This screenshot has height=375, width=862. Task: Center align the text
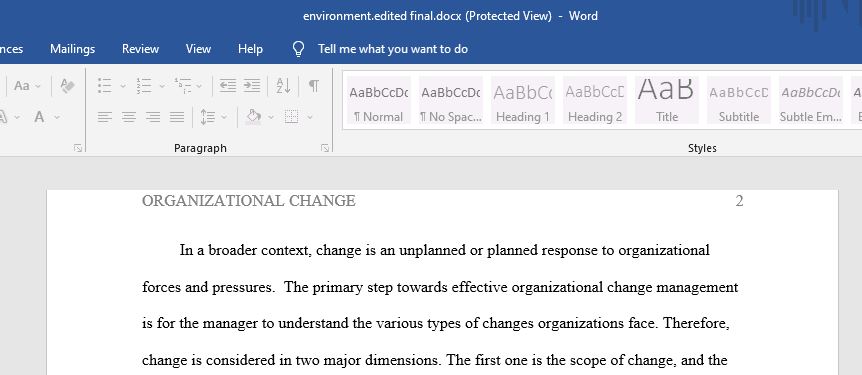pyautogui.click(x=129, y=117)
